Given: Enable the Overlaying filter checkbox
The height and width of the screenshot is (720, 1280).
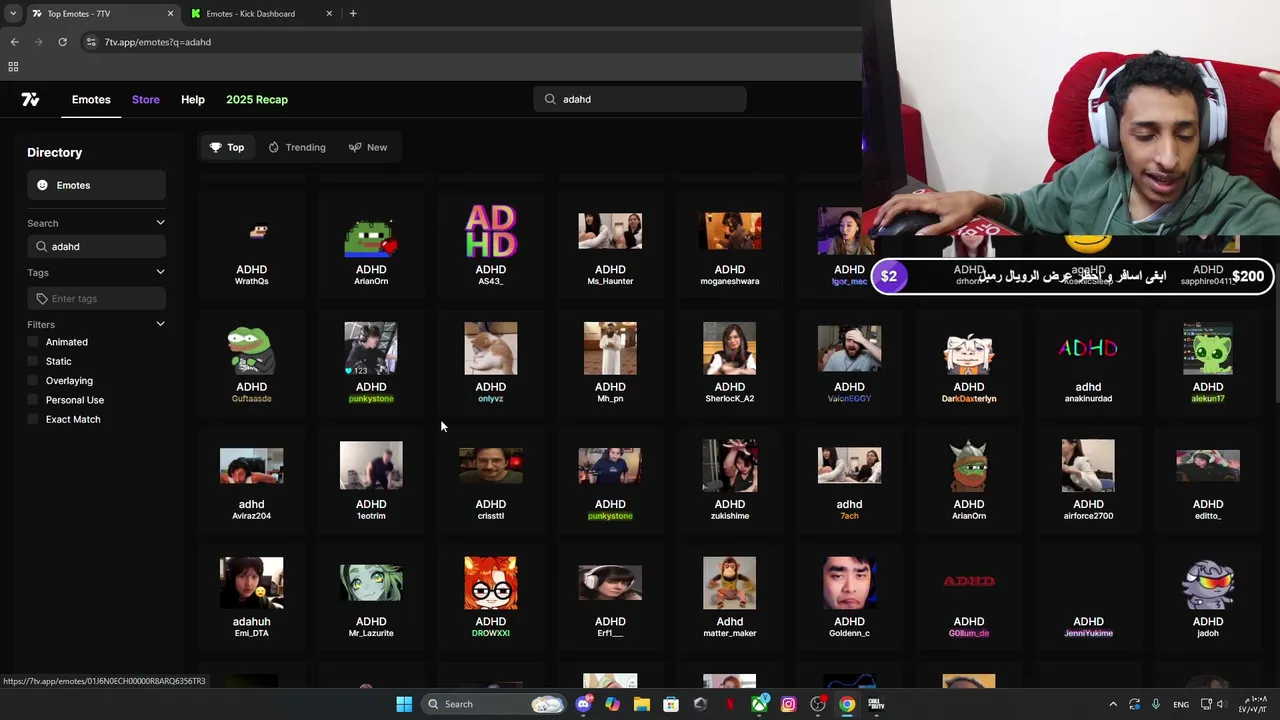Looking at the screenshot, I should tap(33, 380).
